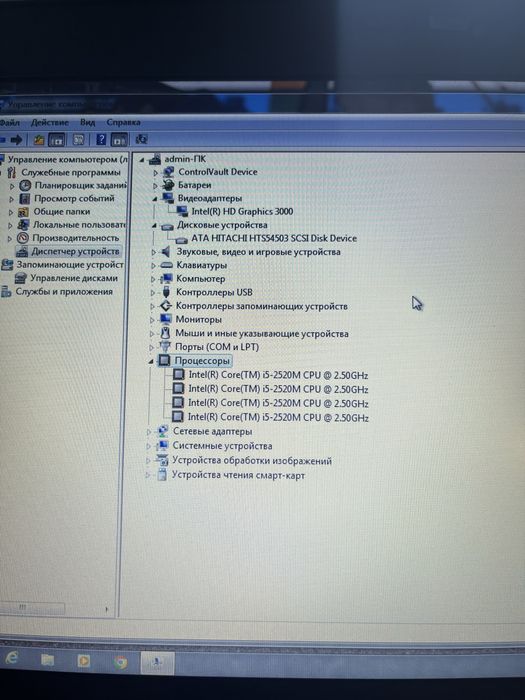Click the ControlVault Device icon
Viewport: 525px width, 700px height.
tap(168, 171)
